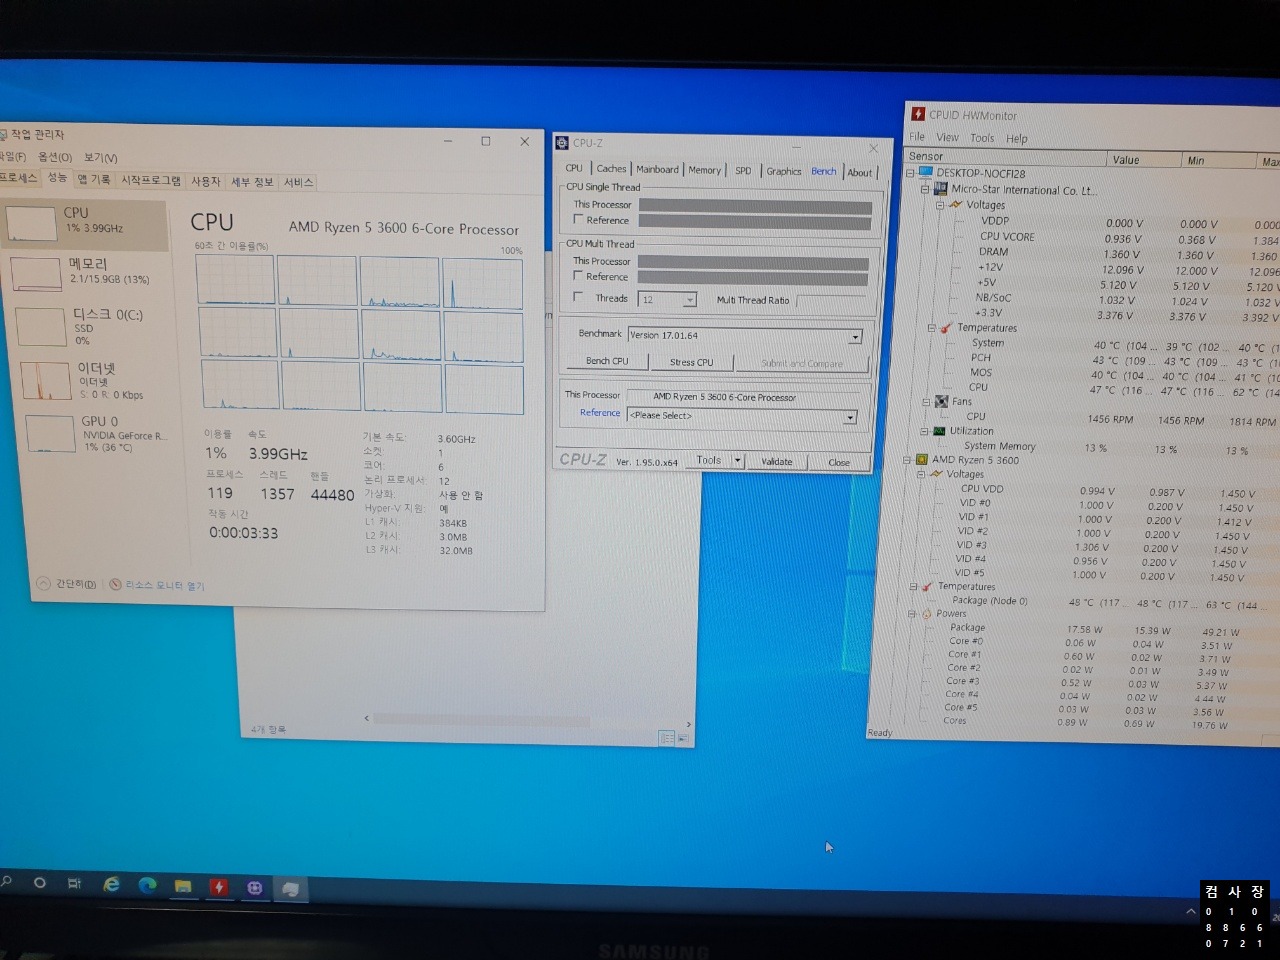Open the Tools menu in HWMonitor
The height and width of the screenshot is (960, 1280).
click(x=982, y=138)
